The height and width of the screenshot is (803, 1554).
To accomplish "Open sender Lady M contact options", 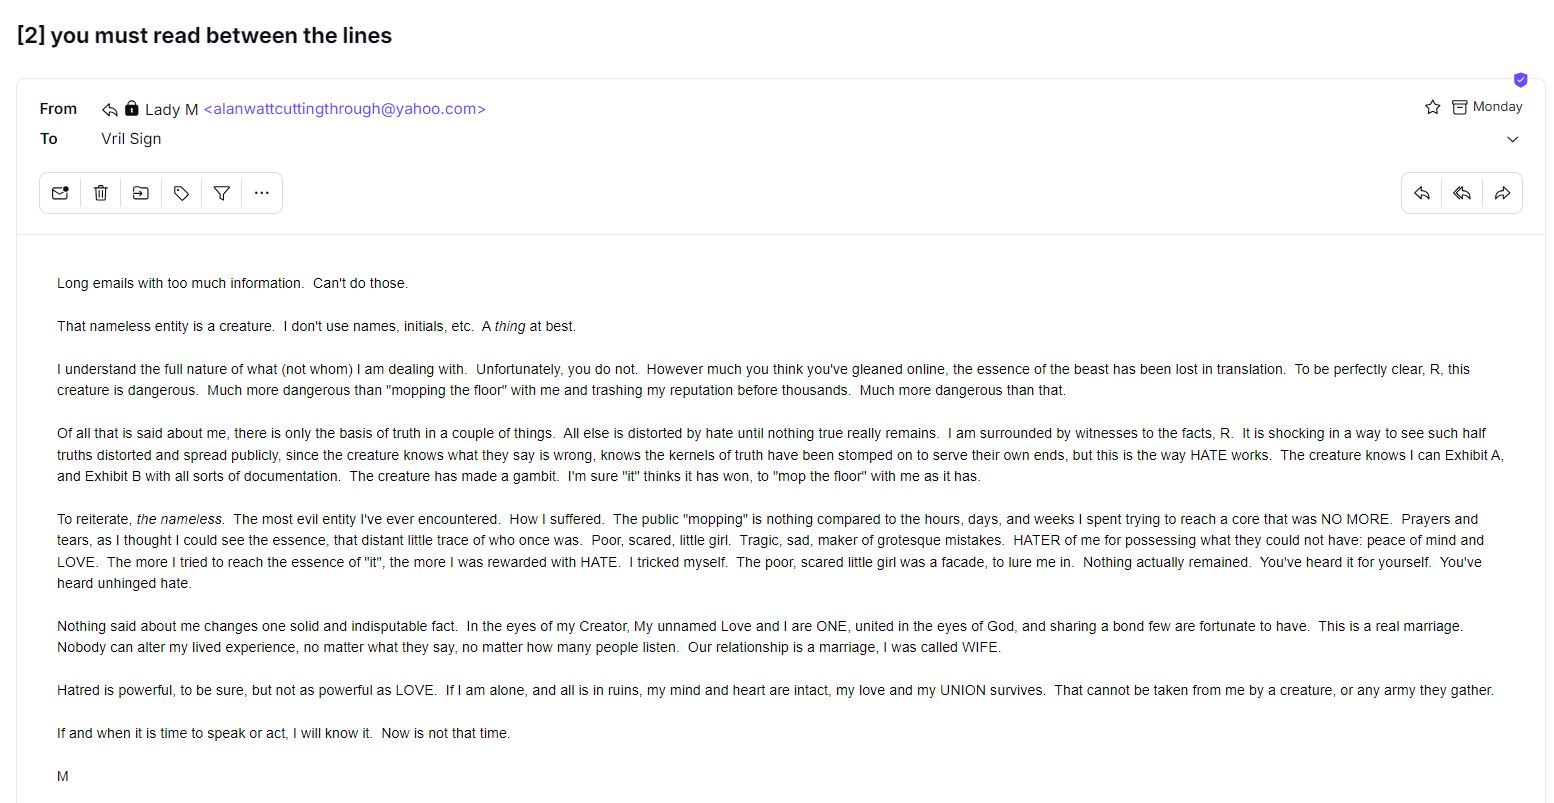I will [x=172, y=109].
